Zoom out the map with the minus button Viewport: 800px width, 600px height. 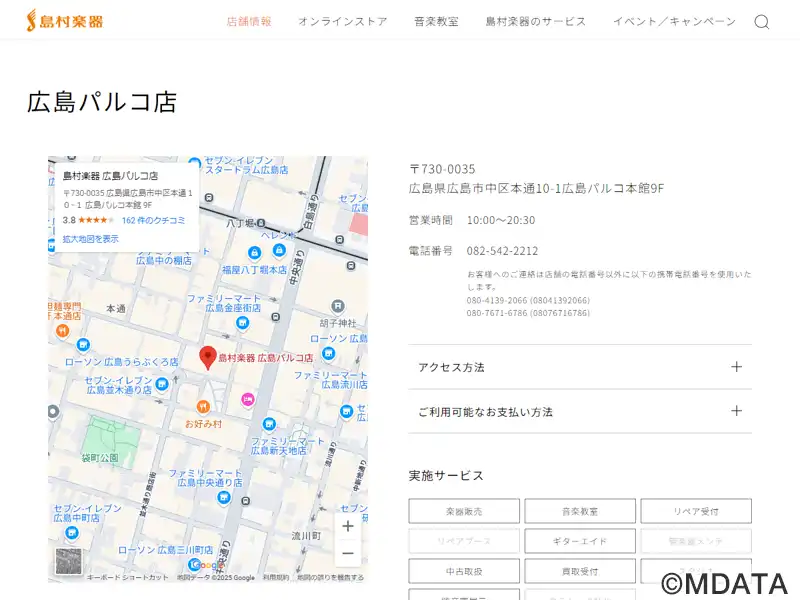pyautogui.click(x=347, y=553)
